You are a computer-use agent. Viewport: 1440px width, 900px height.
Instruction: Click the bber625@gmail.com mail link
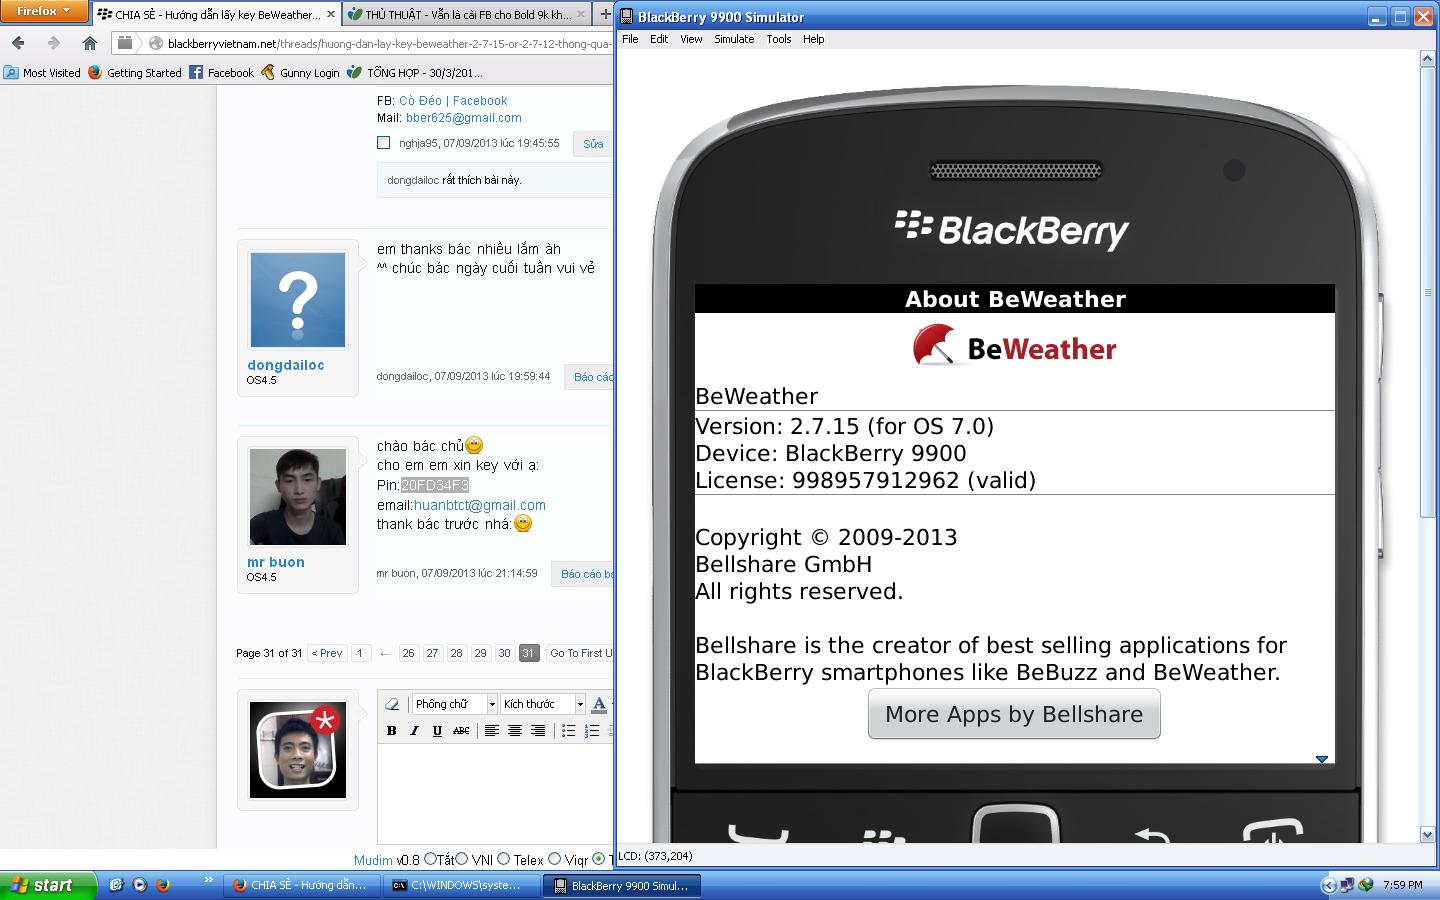463,118
